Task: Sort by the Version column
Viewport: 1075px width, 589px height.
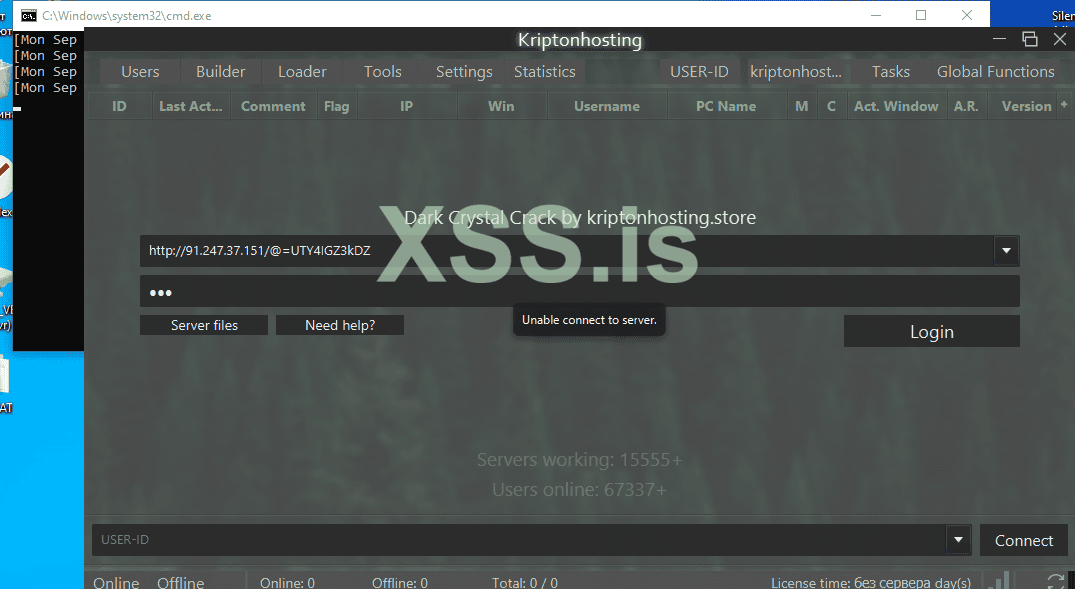Action: 1026,106
